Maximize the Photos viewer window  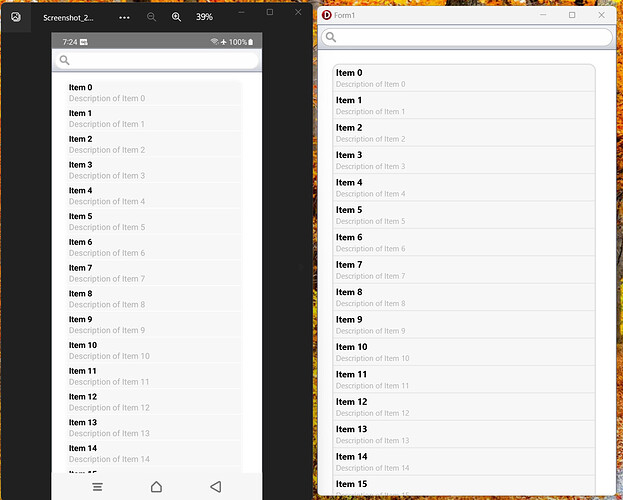click(270, 12)
